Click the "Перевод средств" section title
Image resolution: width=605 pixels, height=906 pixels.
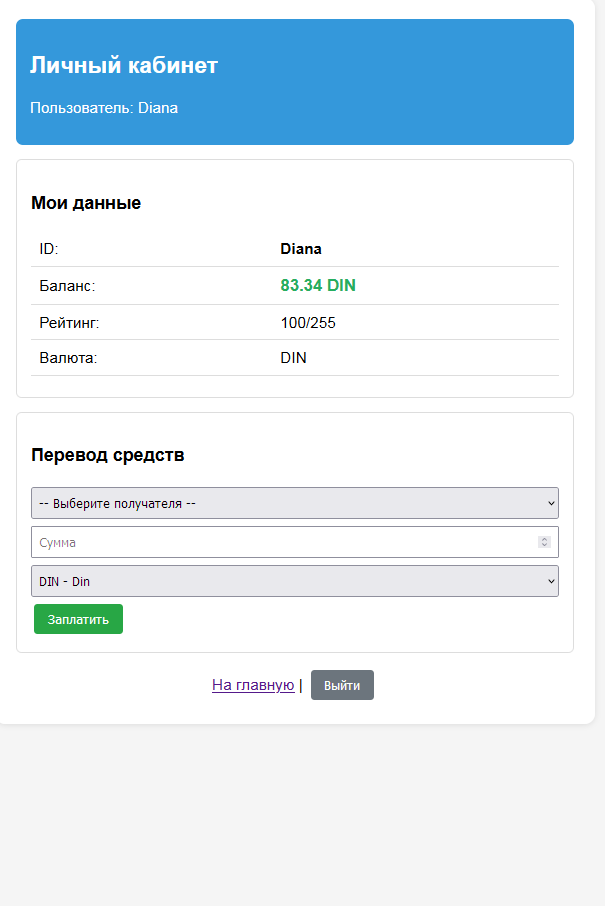108,454
